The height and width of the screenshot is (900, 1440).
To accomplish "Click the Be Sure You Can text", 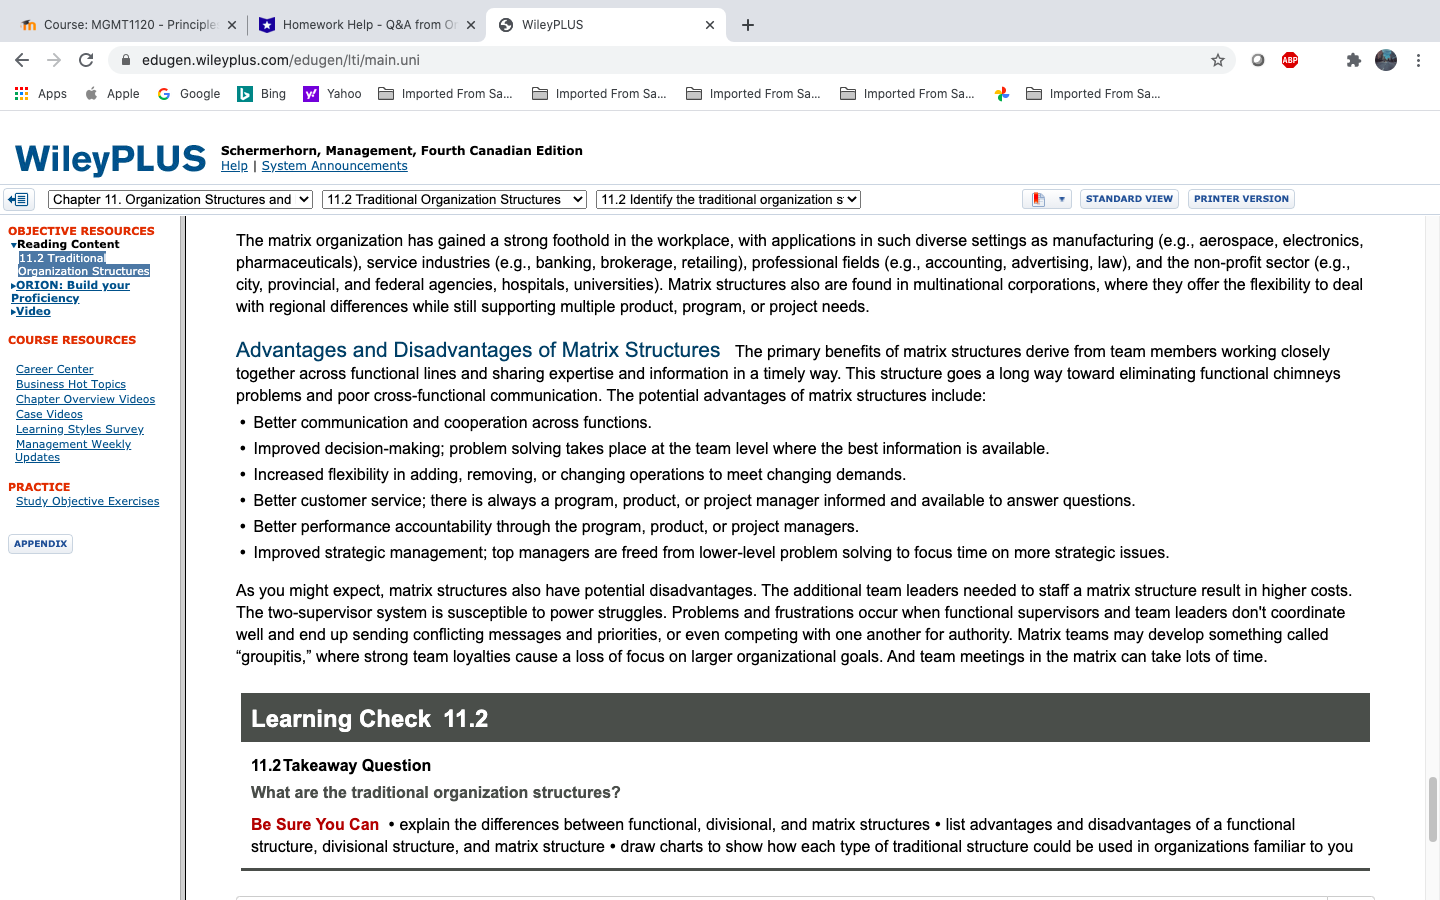I will pyautogui.click(x=315, y=824).
